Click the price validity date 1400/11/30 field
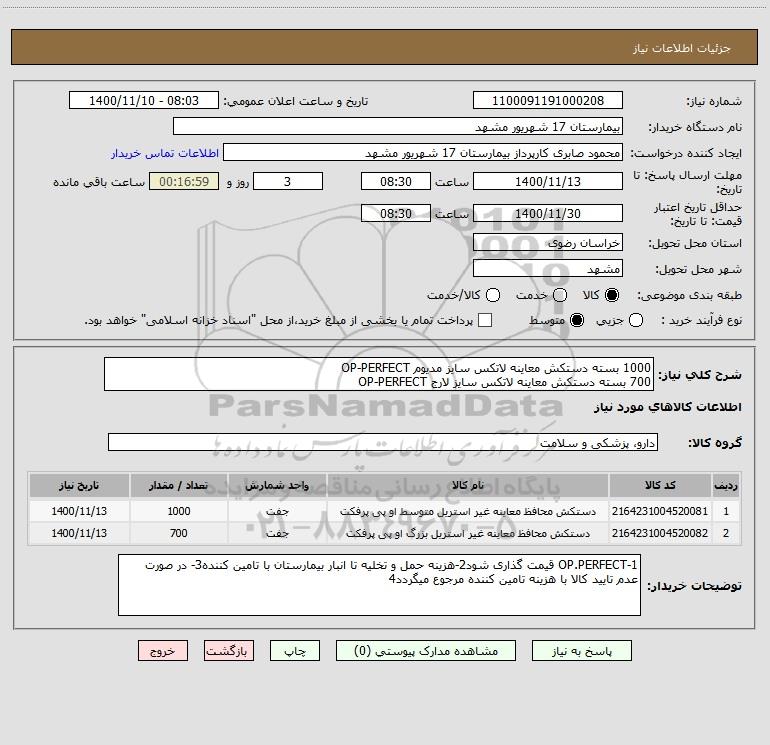770x745 pixels. (548, 213)
